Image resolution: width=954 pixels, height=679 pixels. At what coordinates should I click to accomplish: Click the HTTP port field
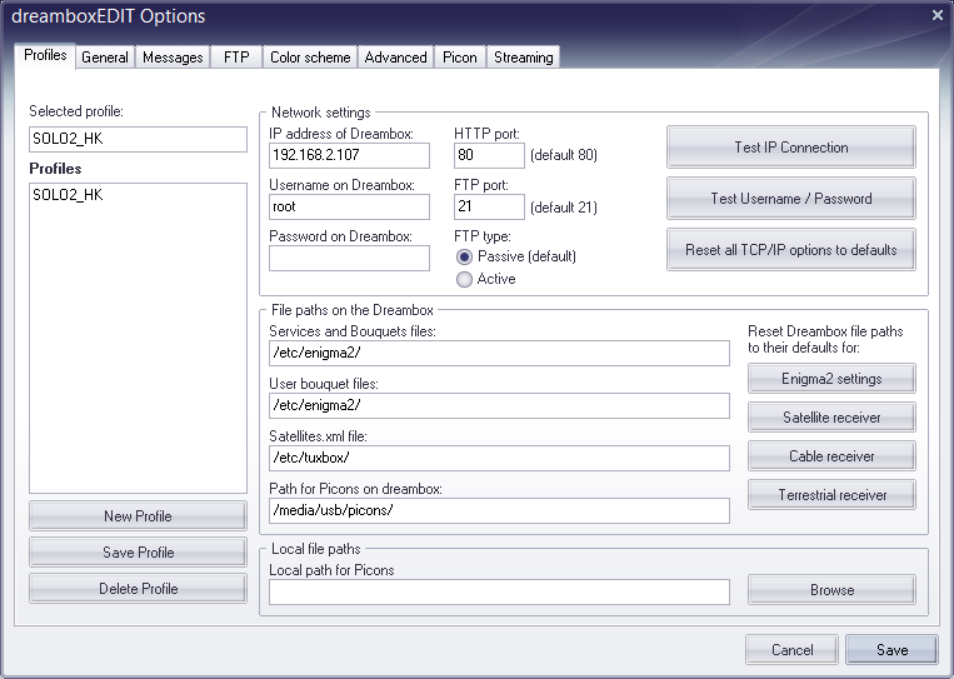[x=489, y=155]
